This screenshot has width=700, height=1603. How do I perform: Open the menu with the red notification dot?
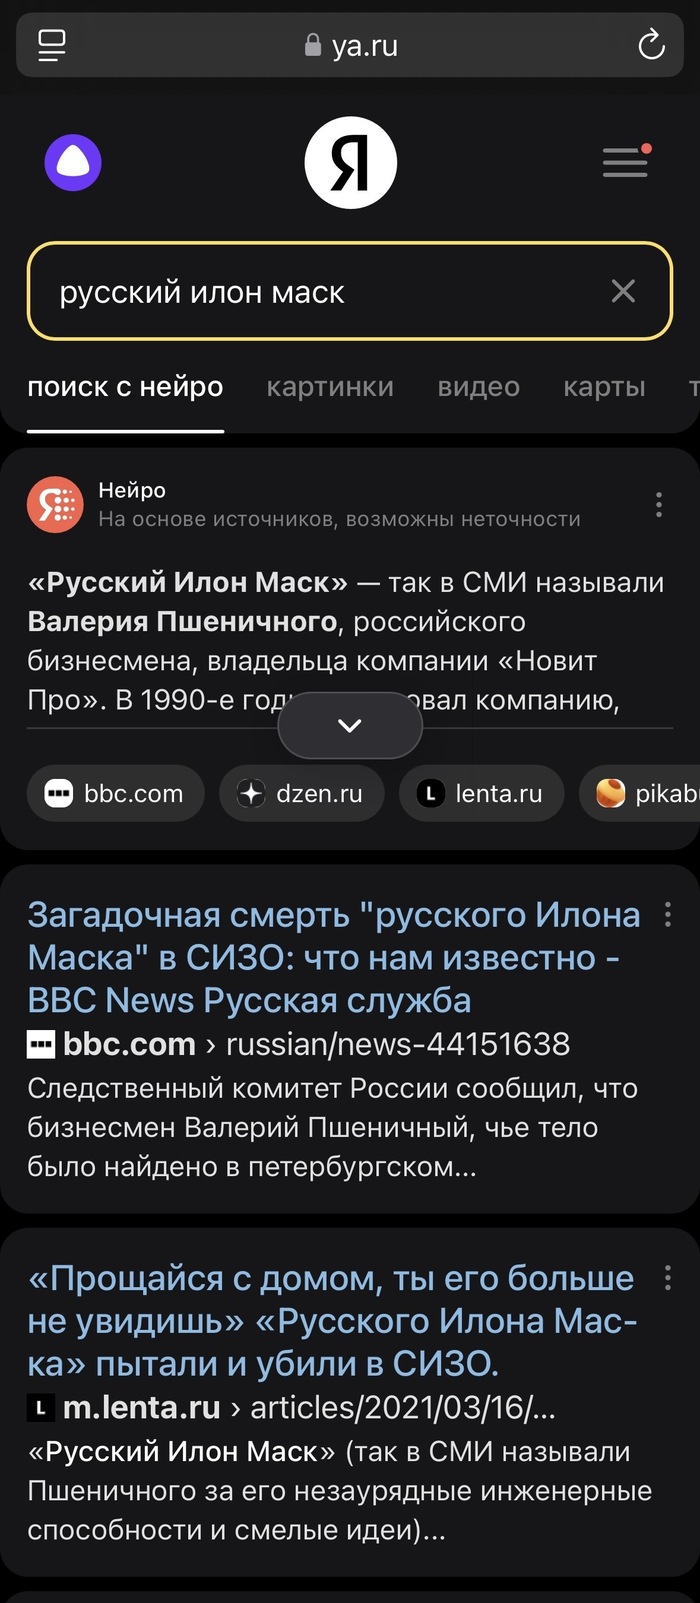coord(625,162)
